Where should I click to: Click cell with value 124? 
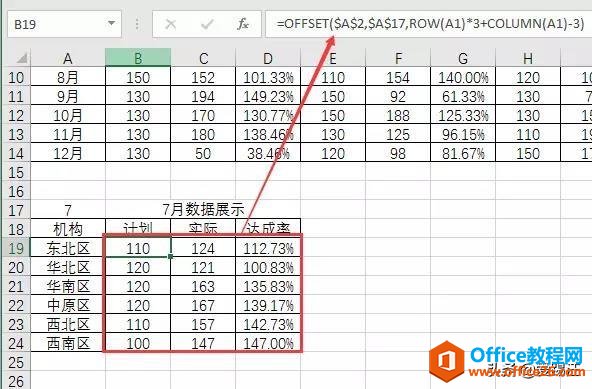pos(203,248)
